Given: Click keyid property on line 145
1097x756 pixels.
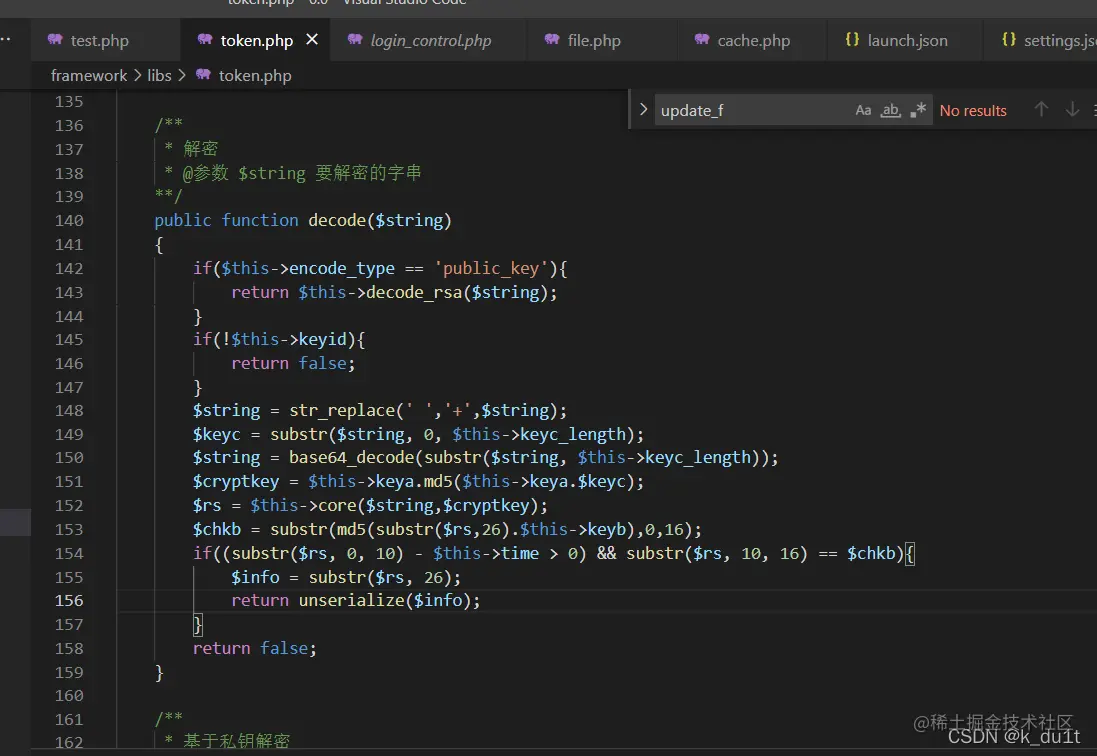Looking at the screenshot, I should [323, 339].
